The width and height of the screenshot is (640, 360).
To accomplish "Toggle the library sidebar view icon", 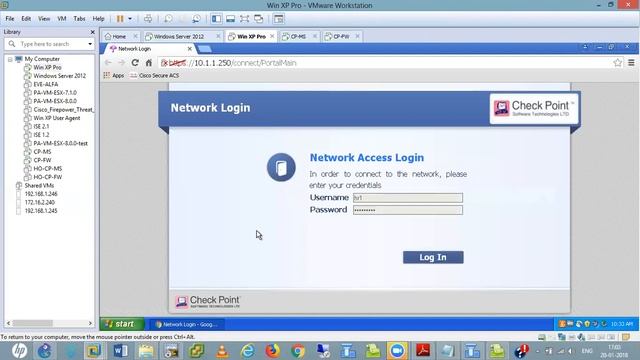I will click(x=216, y=19).
